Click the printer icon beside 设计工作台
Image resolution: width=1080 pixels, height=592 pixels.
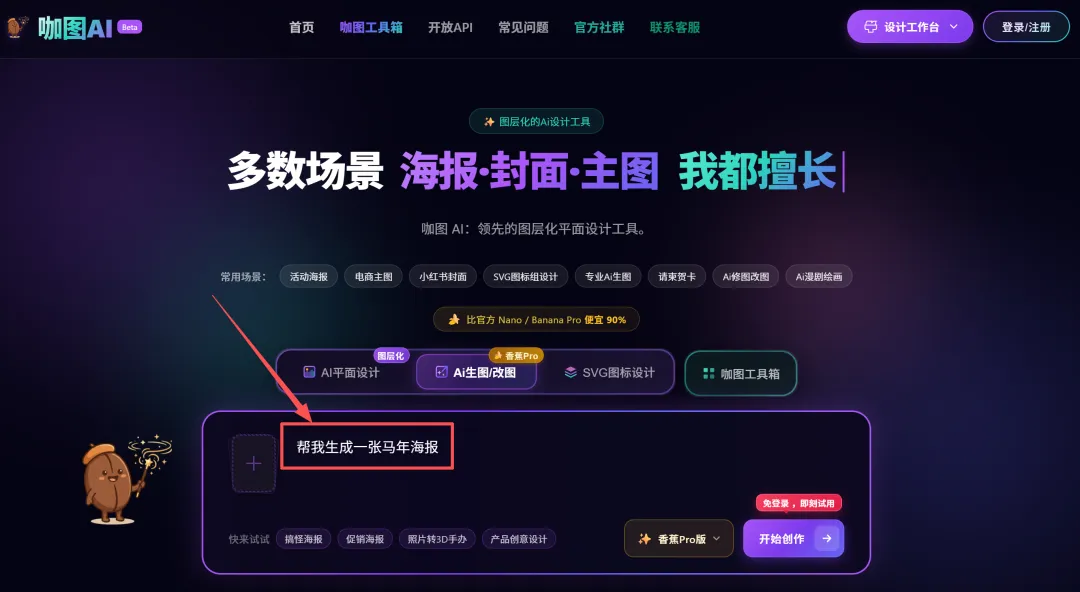click(x=871, y=27)
